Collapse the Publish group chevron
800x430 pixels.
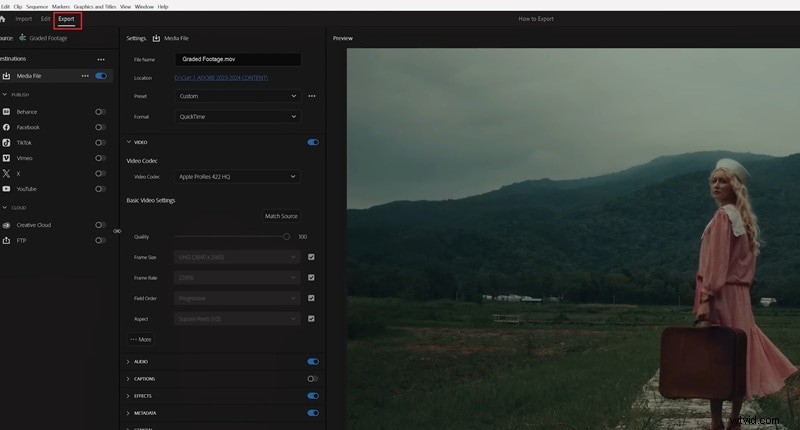coord(5,94)
